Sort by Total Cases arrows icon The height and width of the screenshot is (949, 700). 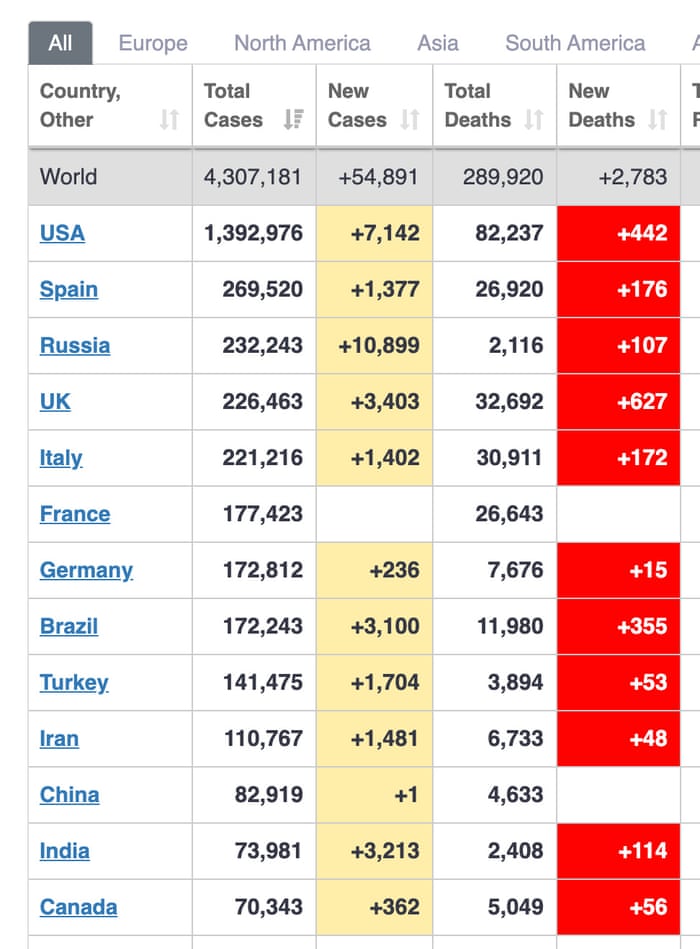293,120
